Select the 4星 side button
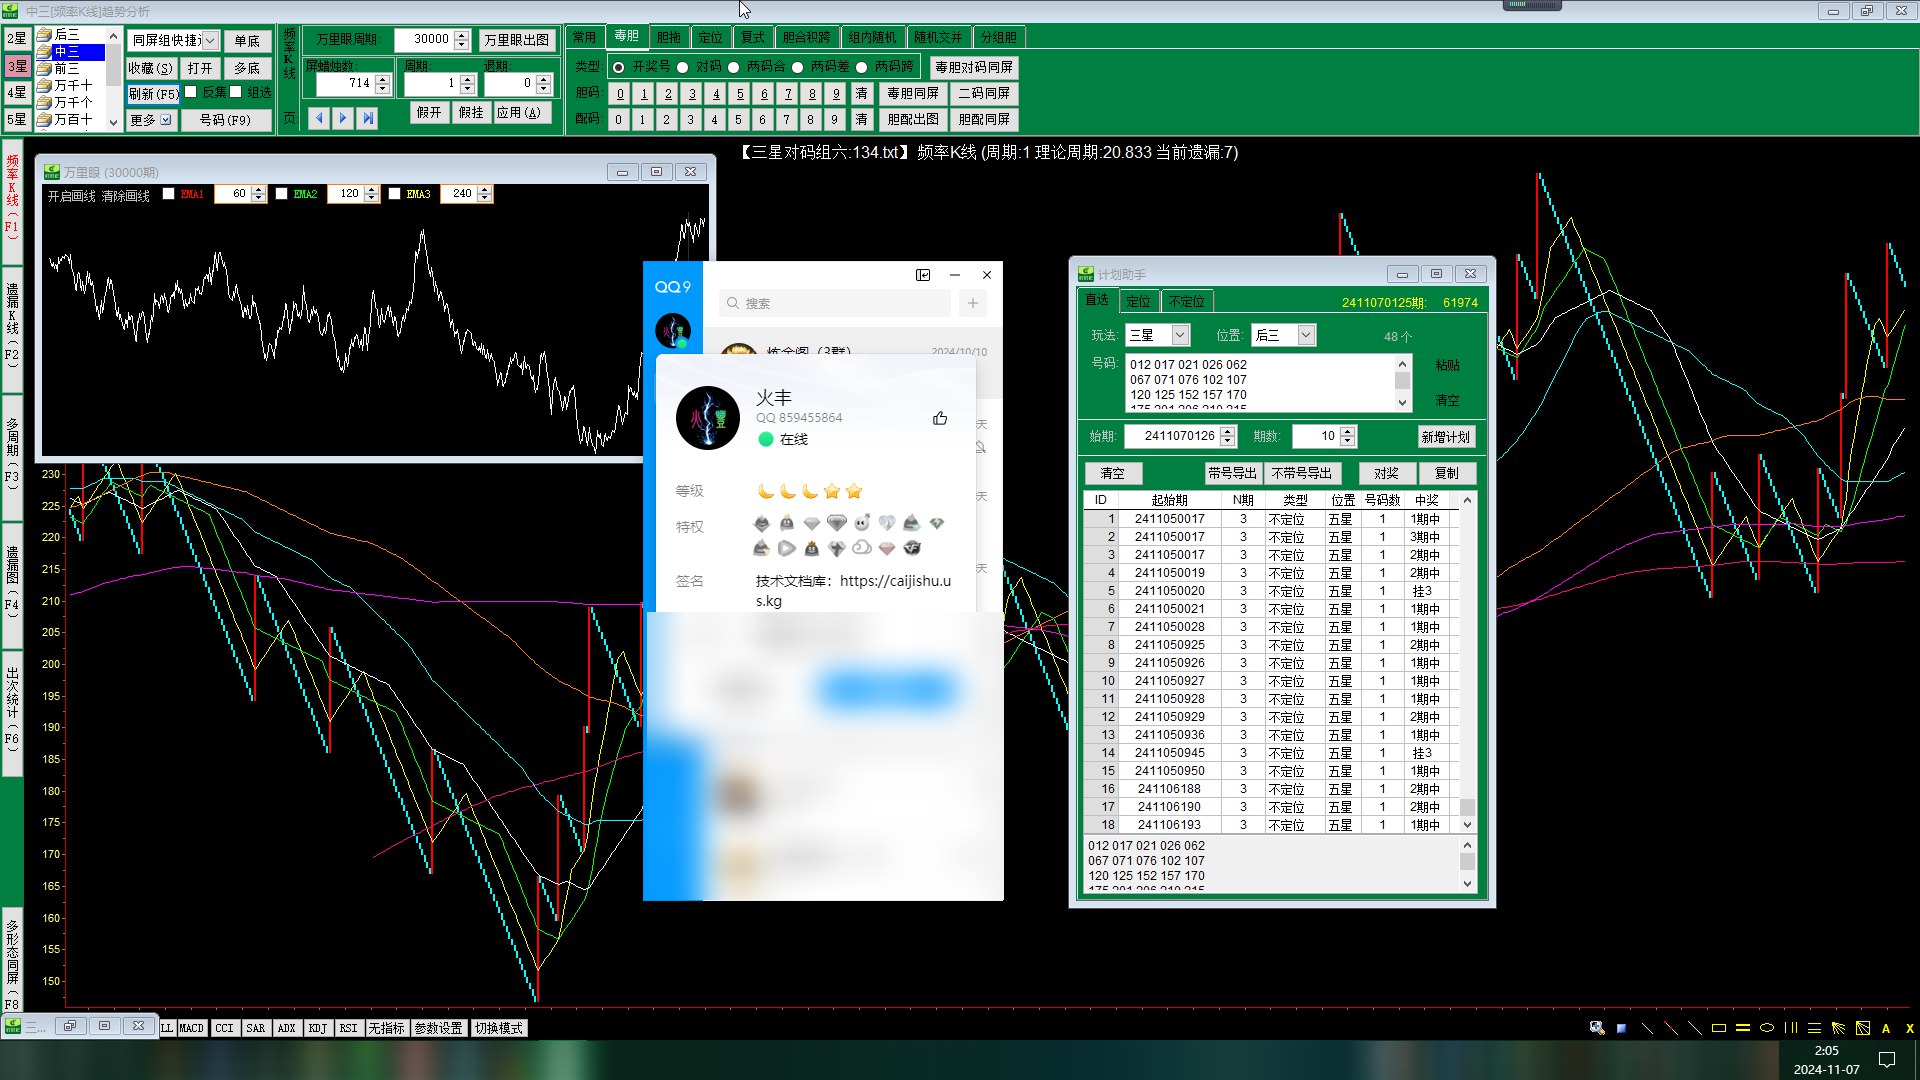The image size is (1920, 1080). click(x=17, y=92)
